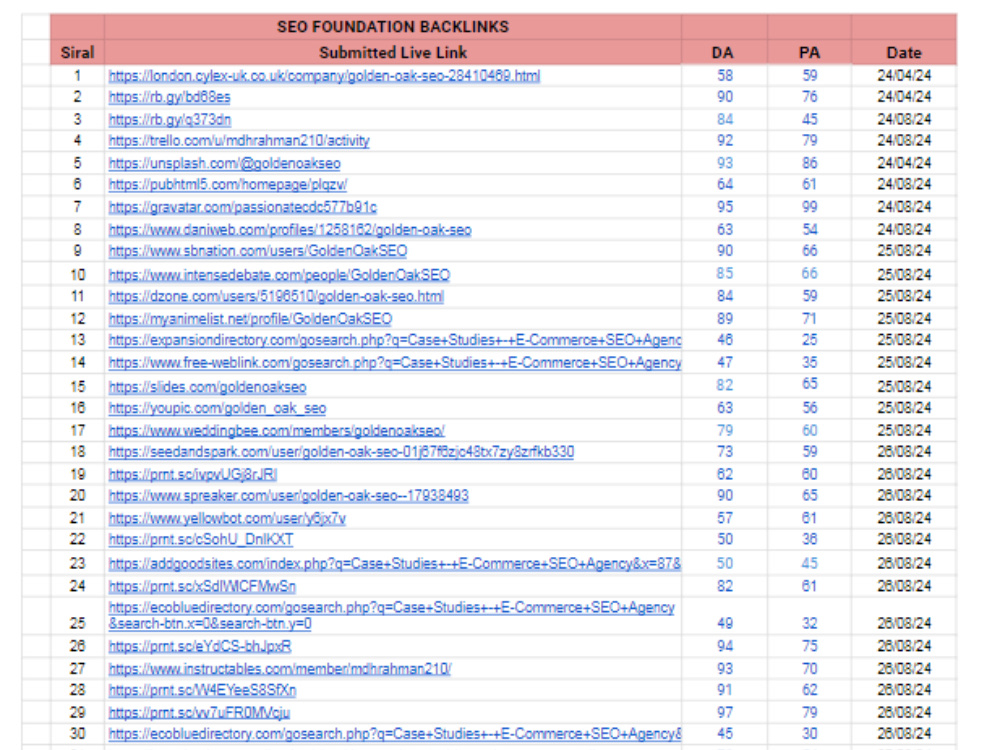
Task: Open the pubhtml5.com homepage link
Action: coord(228,184)
